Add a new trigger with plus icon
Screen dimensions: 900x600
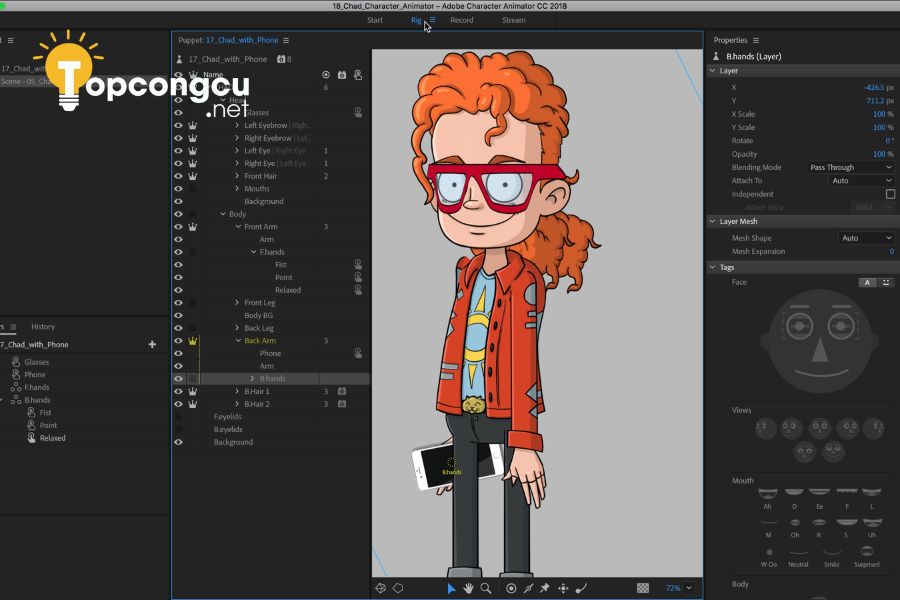coord(152,344)
